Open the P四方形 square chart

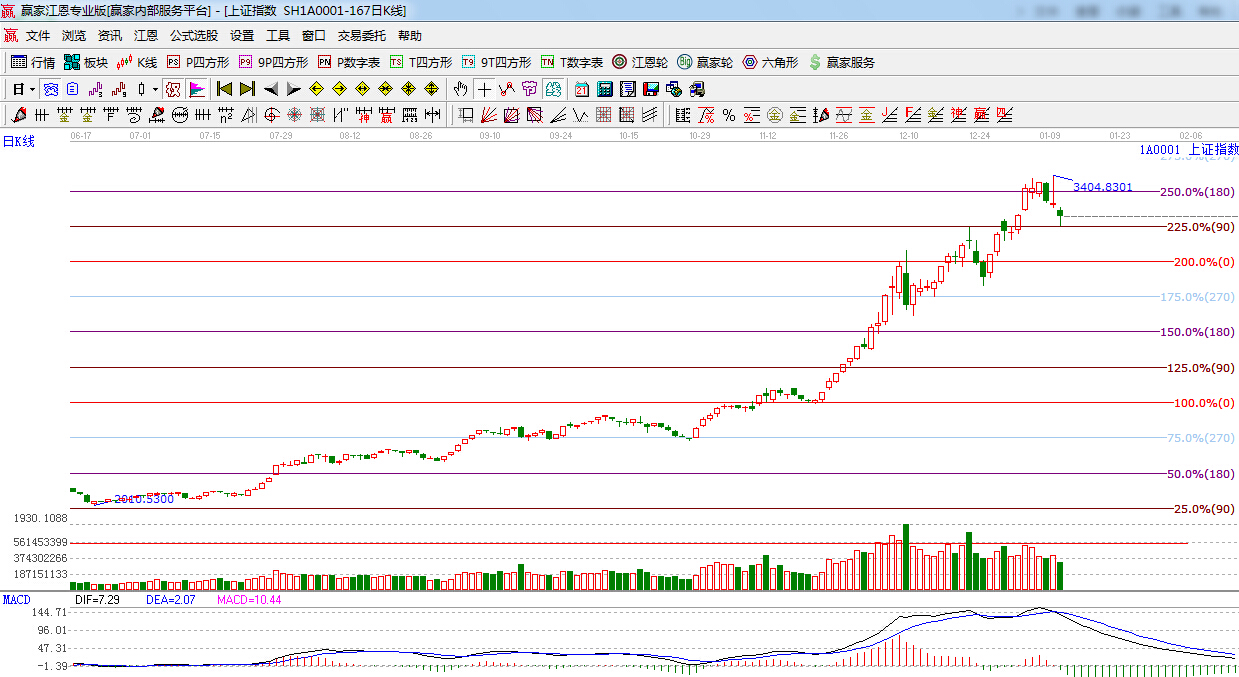(x=197, y=62)
